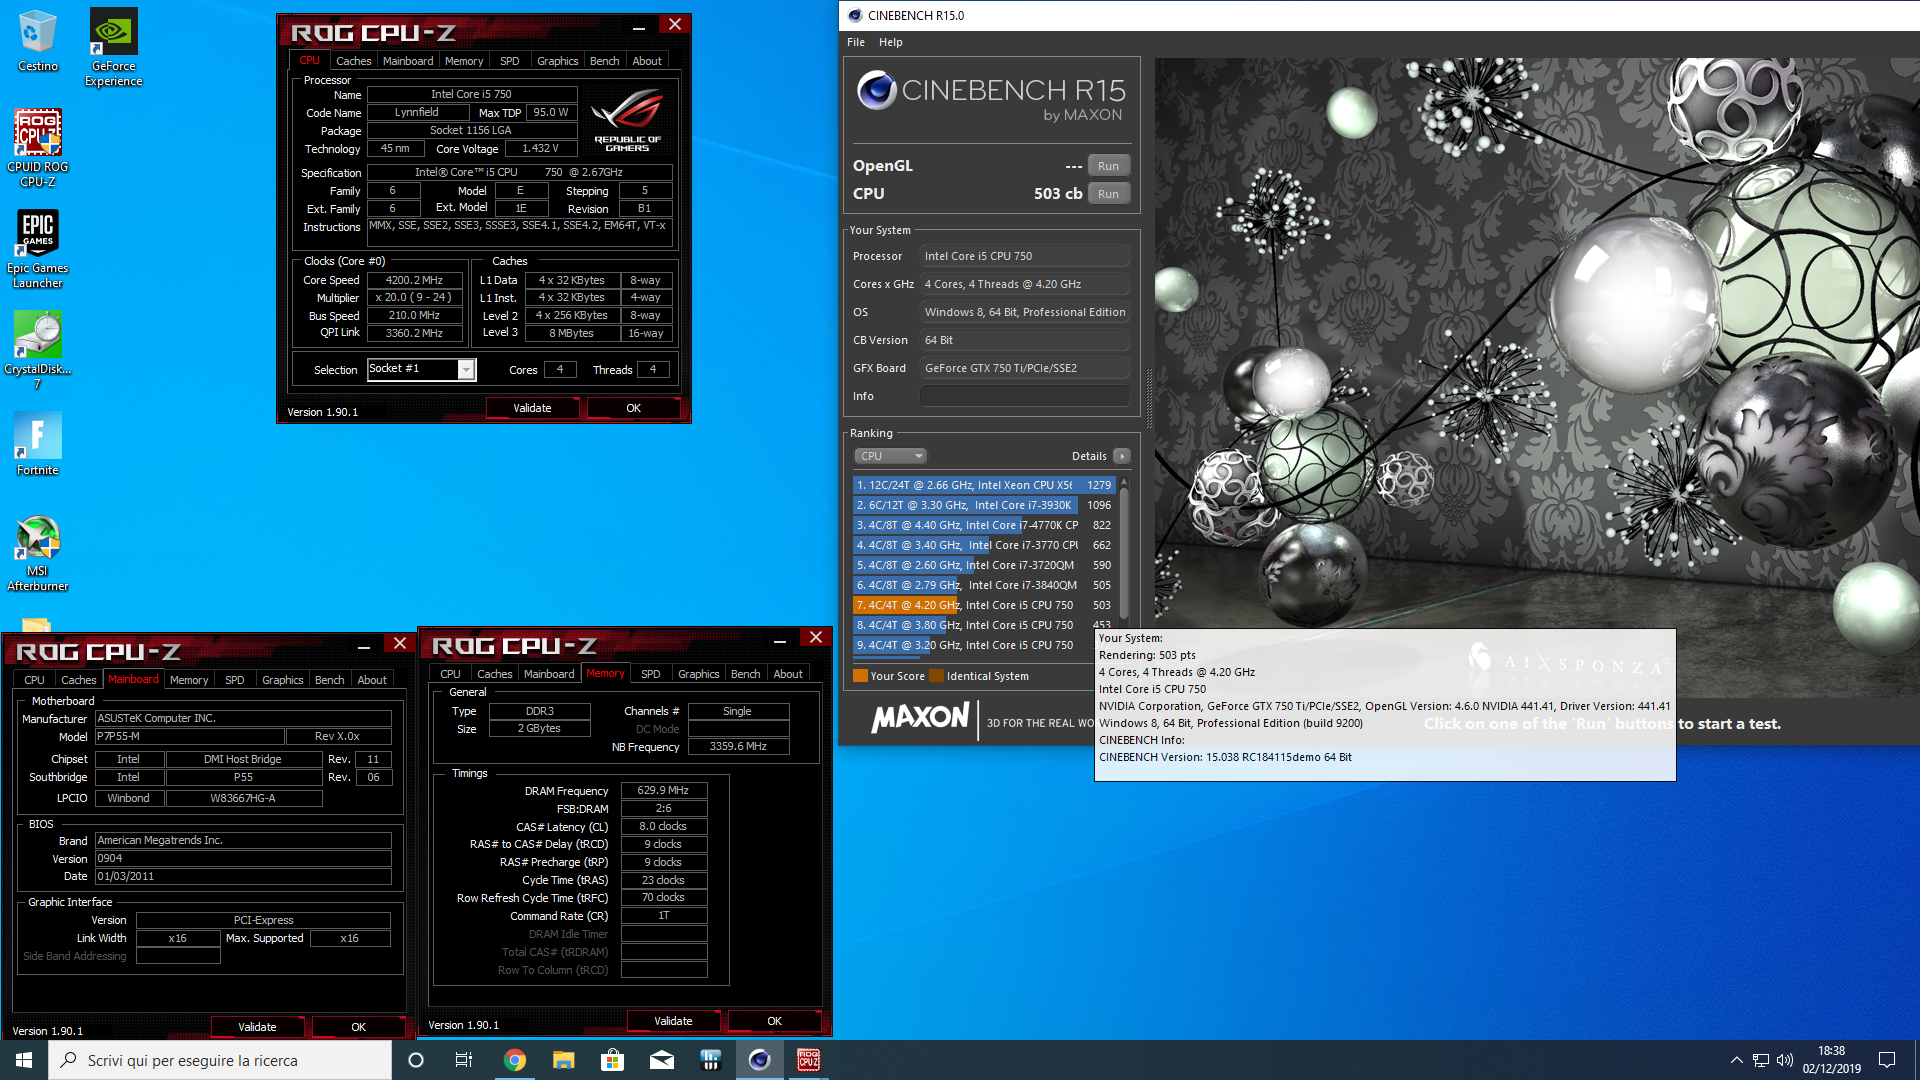Click the Info field in Cinebench
The width and height of the screenshot is (1920, 1080).
[x=1025, y=396]
